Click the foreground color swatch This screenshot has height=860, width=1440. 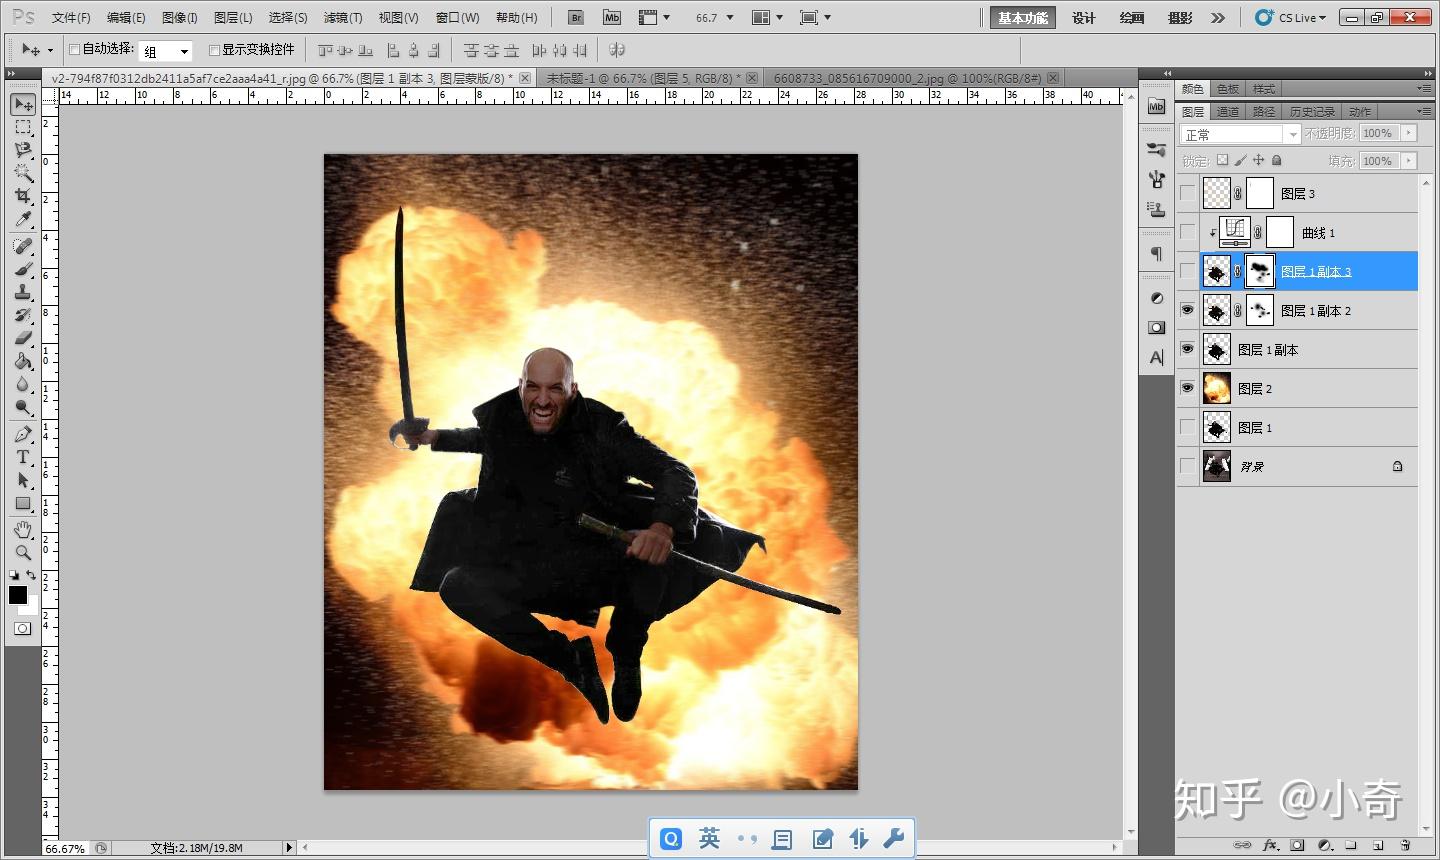18,595
